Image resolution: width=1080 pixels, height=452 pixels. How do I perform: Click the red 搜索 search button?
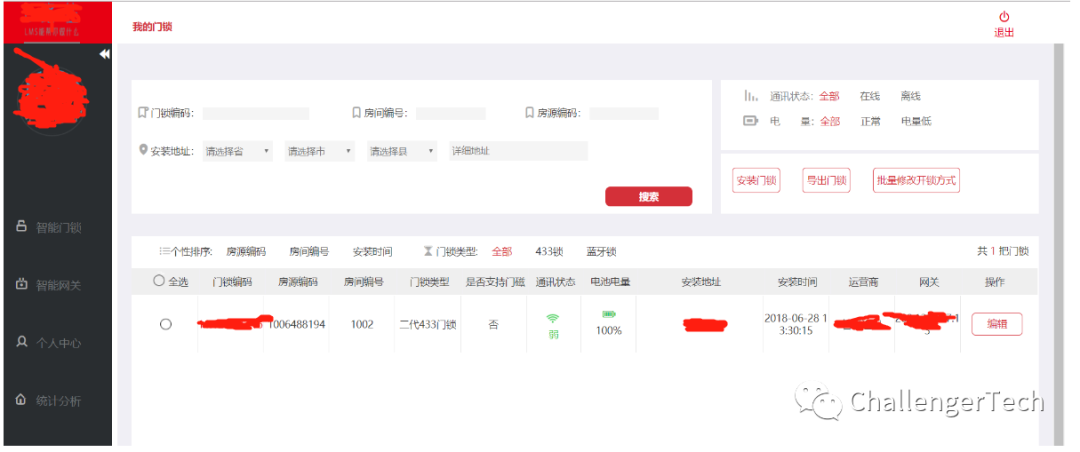pyautogui.click(x=649, y=196)
